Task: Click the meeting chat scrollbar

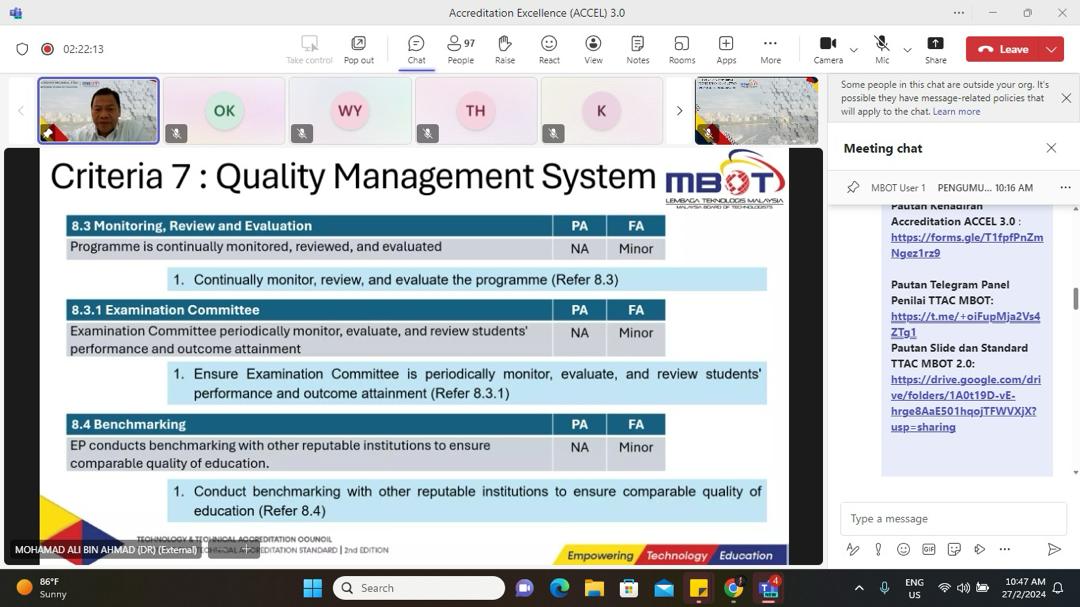Action: pyautogui.click(x=1075, y=299)
